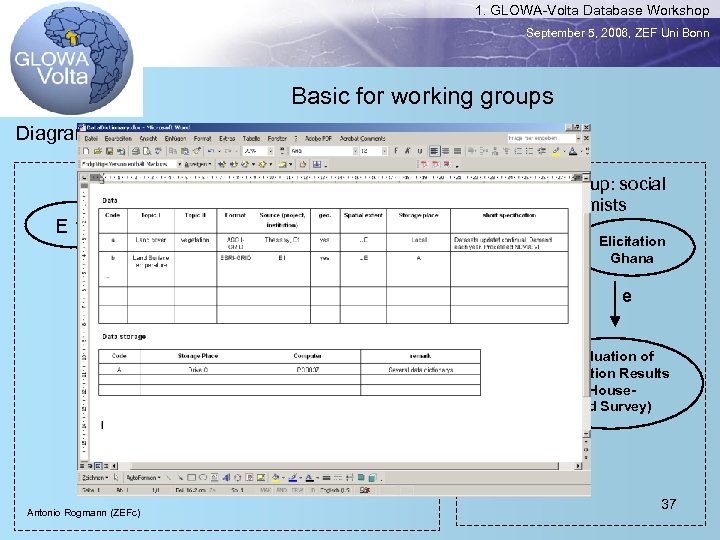Select the oval shape tool in Drawing toolbar
This screenshot has width=720, height=540.
tap(203, 478)
